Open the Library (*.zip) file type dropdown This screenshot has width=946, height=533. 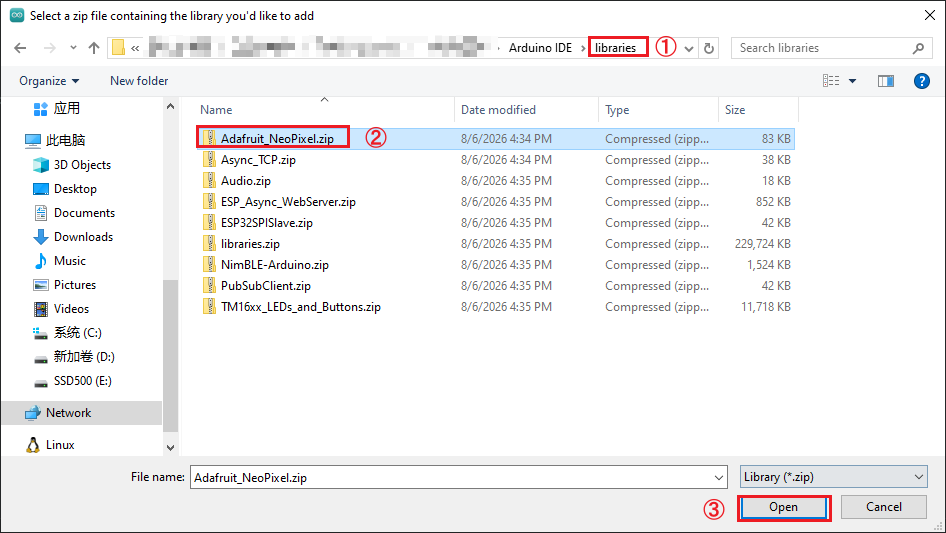pos(834,477)
